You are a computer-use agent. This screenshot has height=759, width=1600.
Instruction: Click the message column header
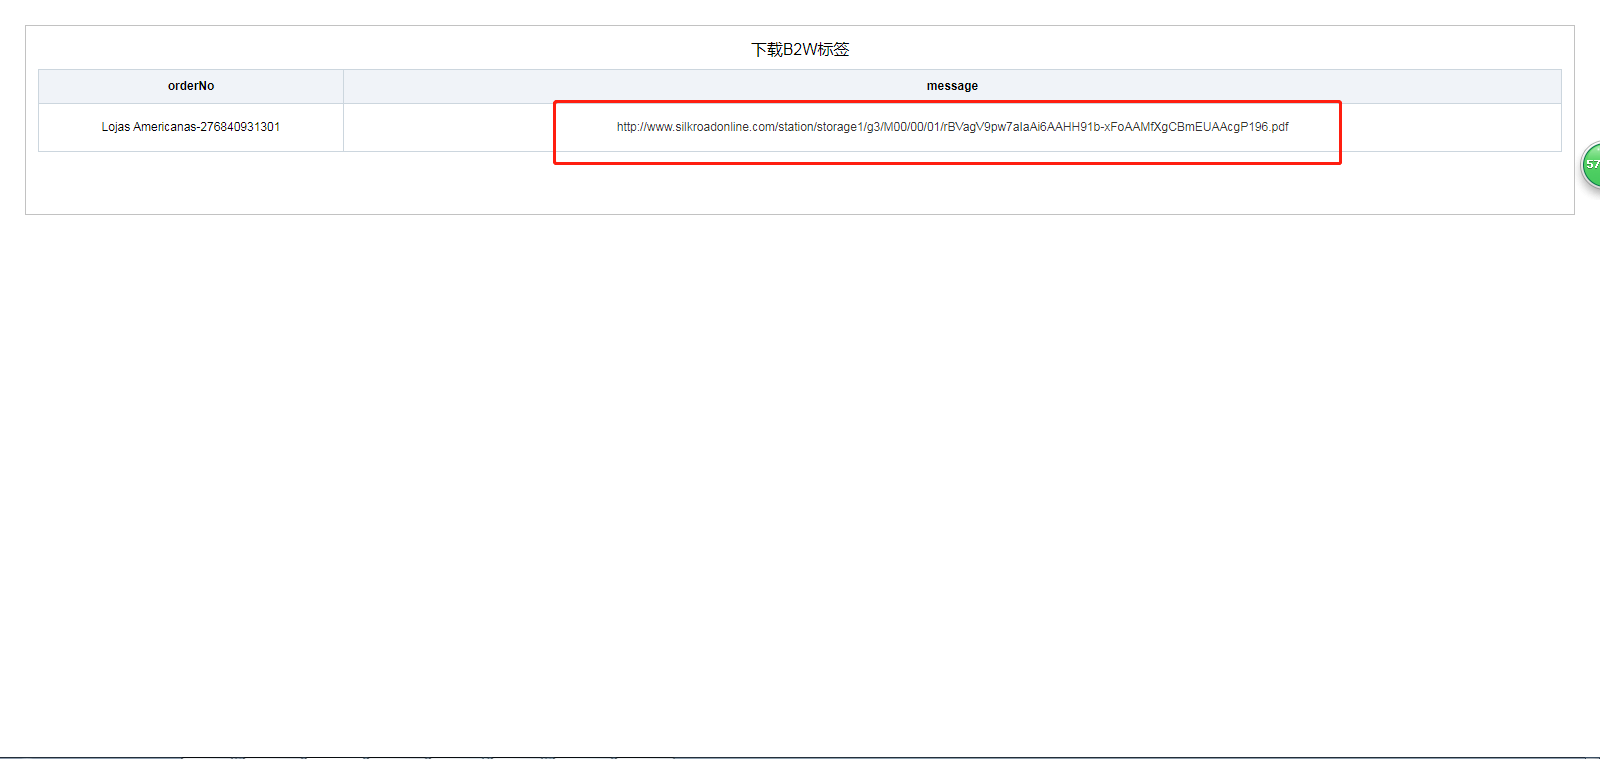[952, 86]
